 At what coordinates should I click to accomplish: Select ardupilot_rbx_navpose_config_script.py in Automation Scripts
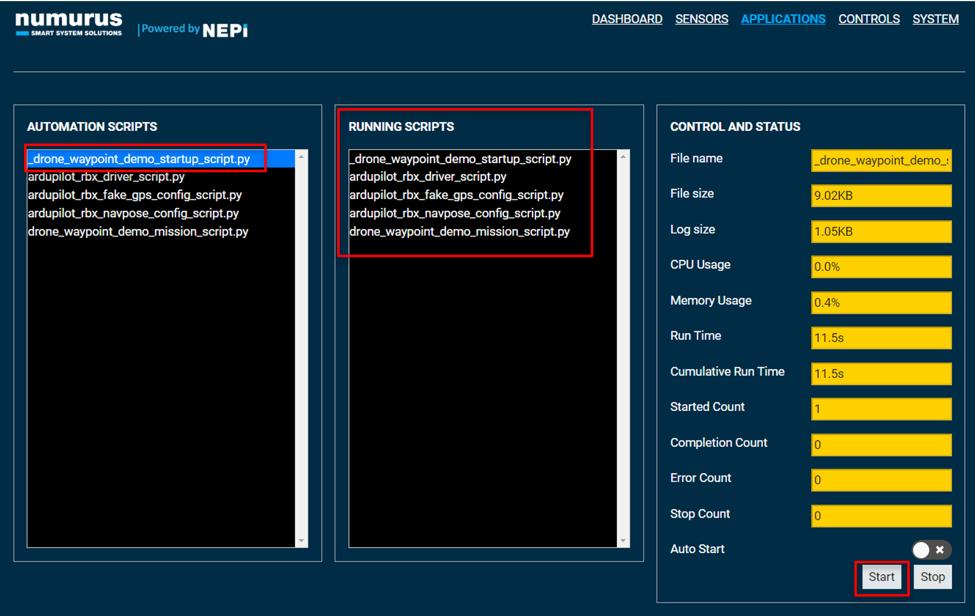click(x=127, y=212)
